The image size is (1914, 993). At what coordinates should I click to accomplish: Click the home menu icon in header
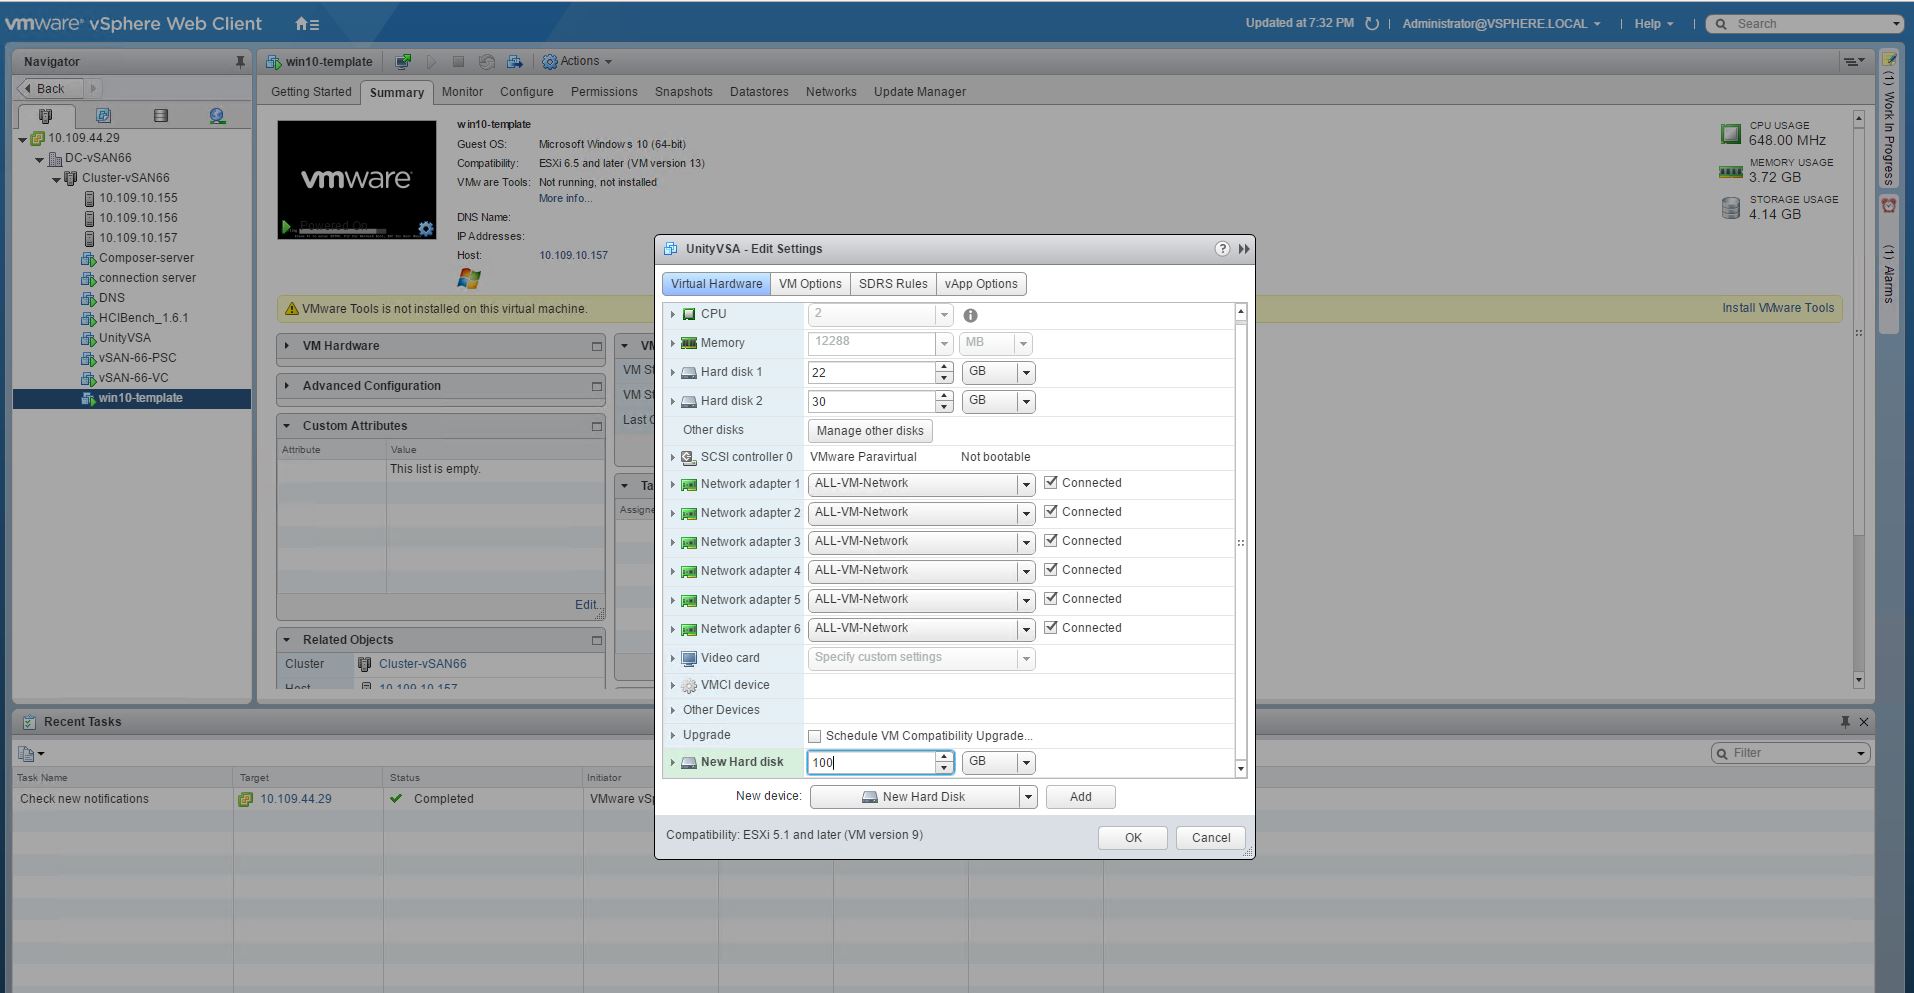[x=307, y=24]
